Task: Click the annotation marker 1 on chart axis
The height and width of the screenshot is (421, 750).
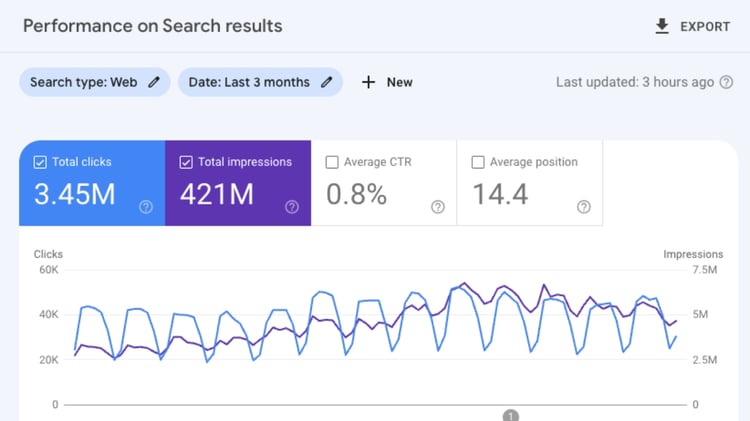Action: click(x=510, y=415)
